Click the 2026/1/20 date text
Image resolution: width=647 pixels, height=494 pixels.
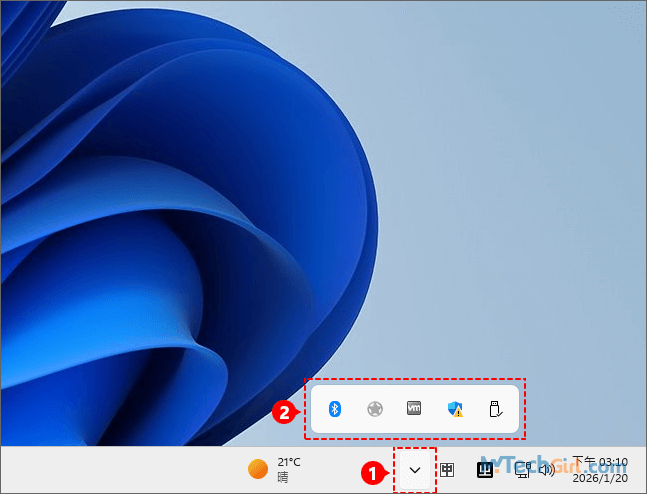[x=600, y=478]
